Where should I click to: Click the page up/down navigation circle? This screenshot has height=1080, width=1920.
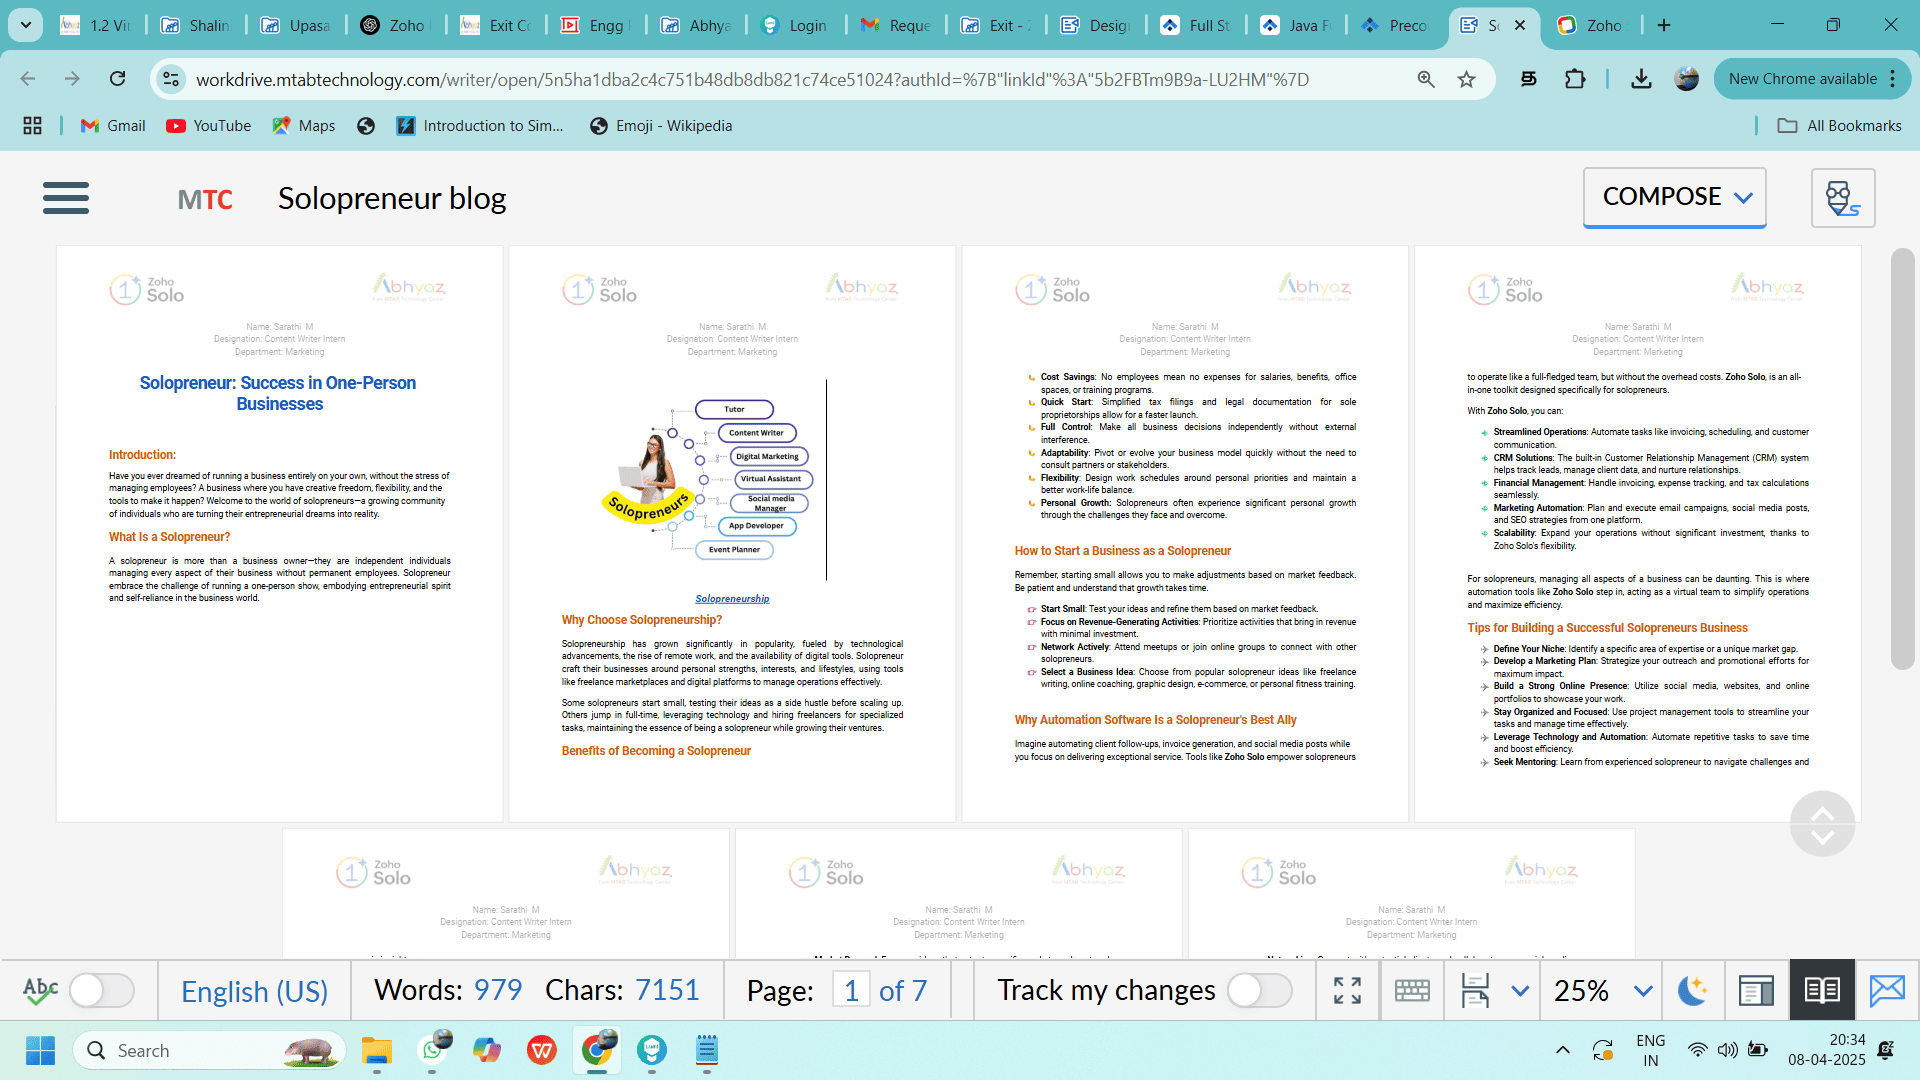(x=1822, y=823)
